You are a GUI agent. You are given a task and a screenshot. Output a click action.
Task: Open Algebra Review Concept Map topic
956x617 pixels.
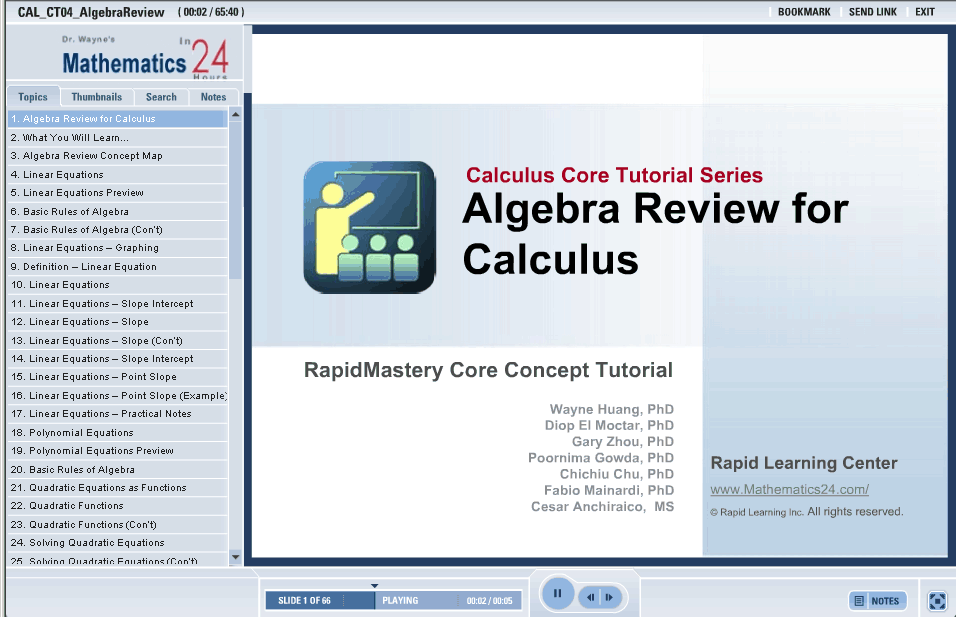(118, 156)
